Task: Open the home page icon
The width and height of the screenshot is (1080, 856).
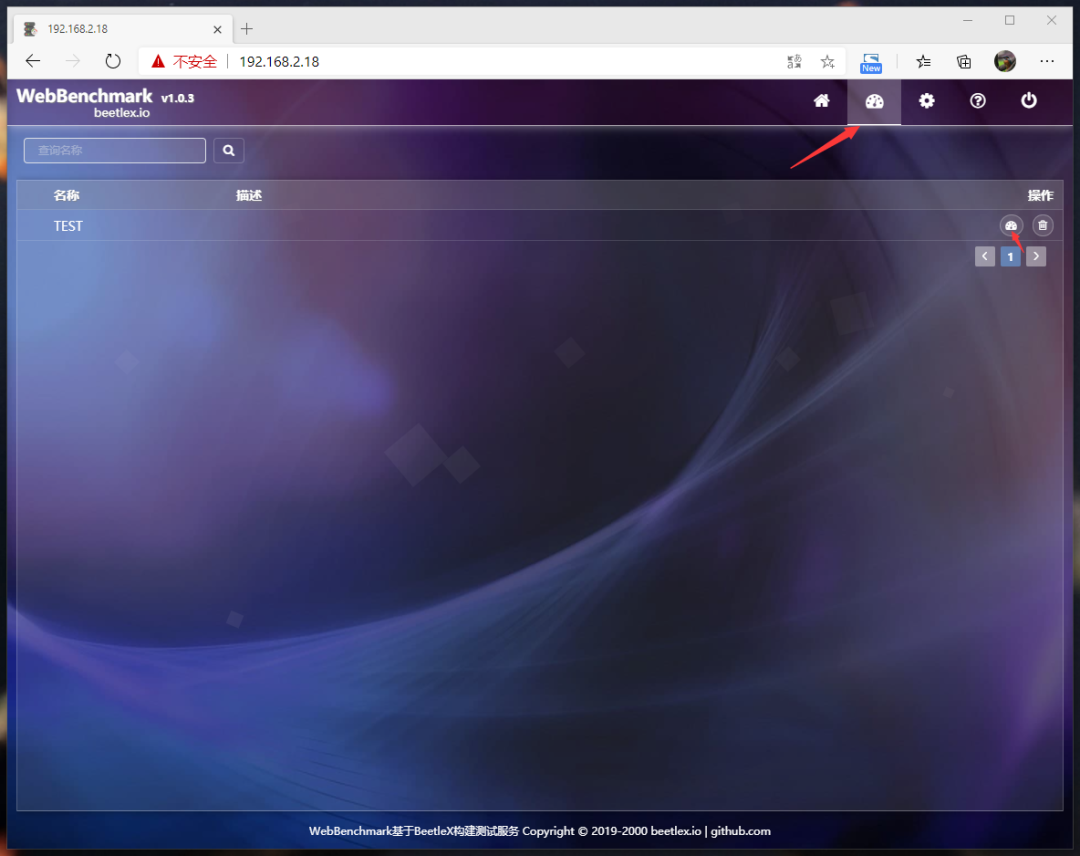Action: [821, 101]
